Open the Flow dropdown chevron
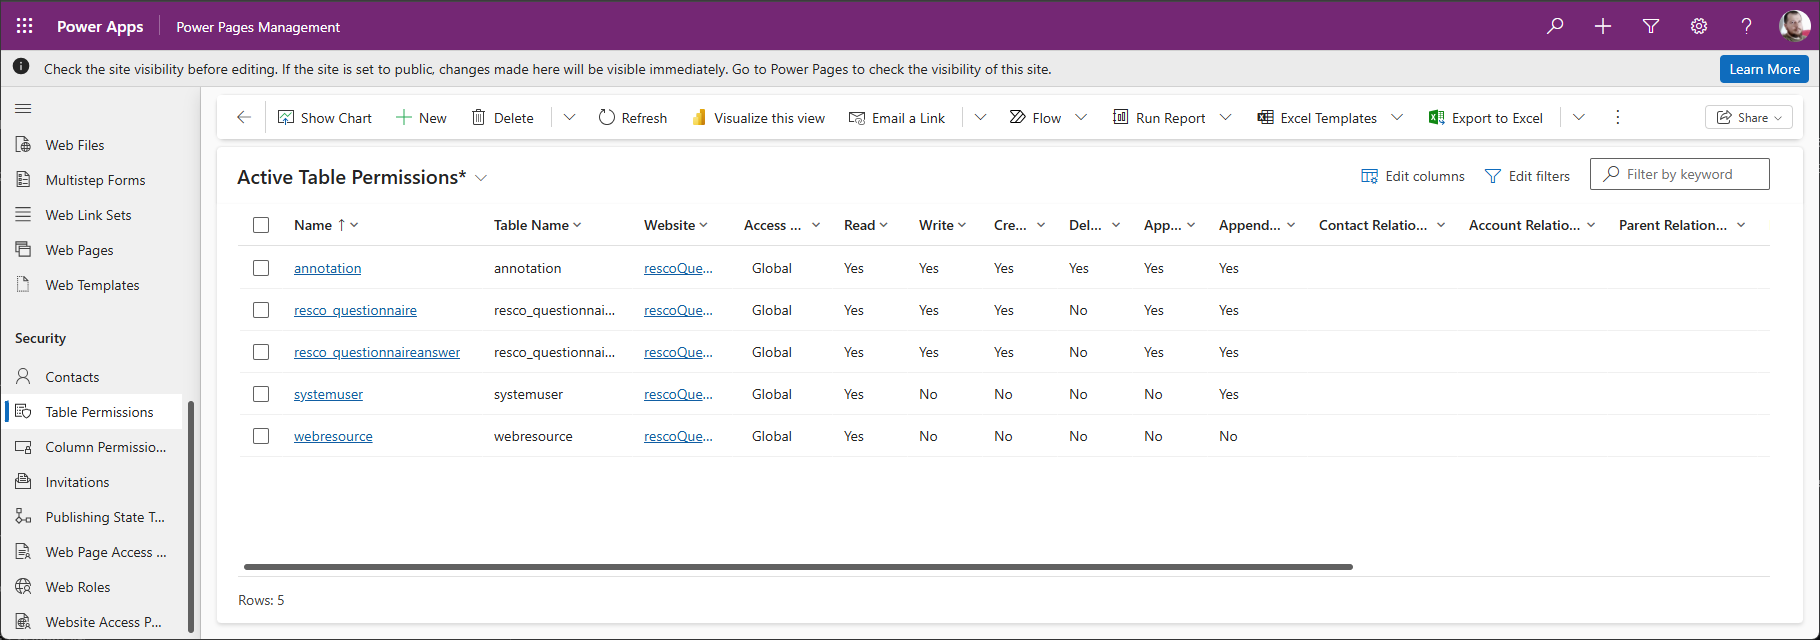Viewport: 1820px width, 640px height. pyautogui.click(x=1081, y=118)
